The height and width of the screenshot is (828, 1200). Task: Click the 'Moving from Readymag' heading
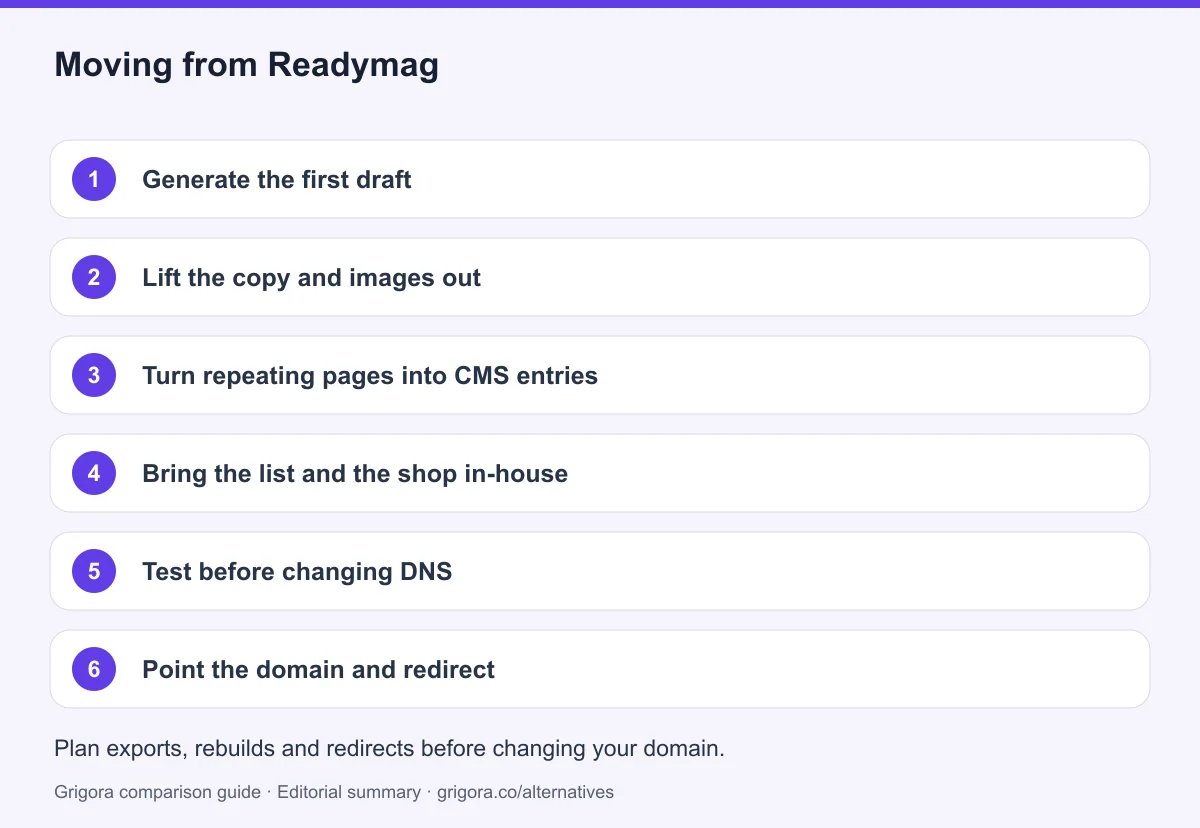(246, 66)
